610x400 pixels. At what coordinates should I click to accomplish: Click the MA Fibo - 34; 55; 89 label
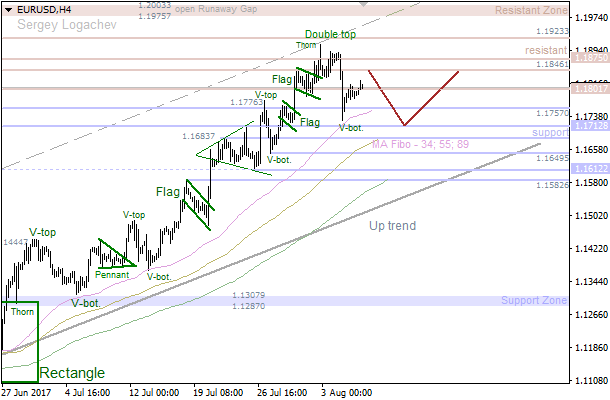click(420, 145)
